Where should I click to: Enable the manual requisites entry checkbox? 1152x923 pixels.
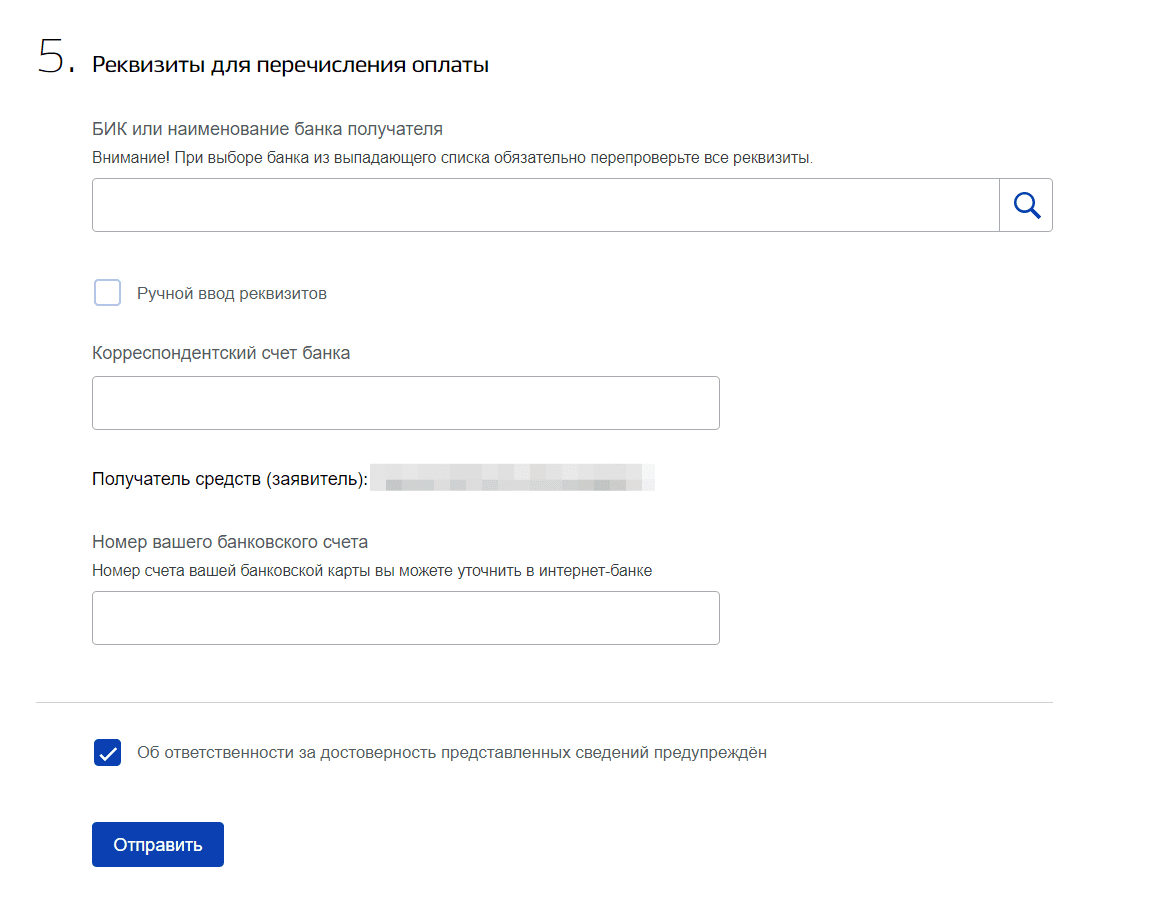tap(107, 293)
